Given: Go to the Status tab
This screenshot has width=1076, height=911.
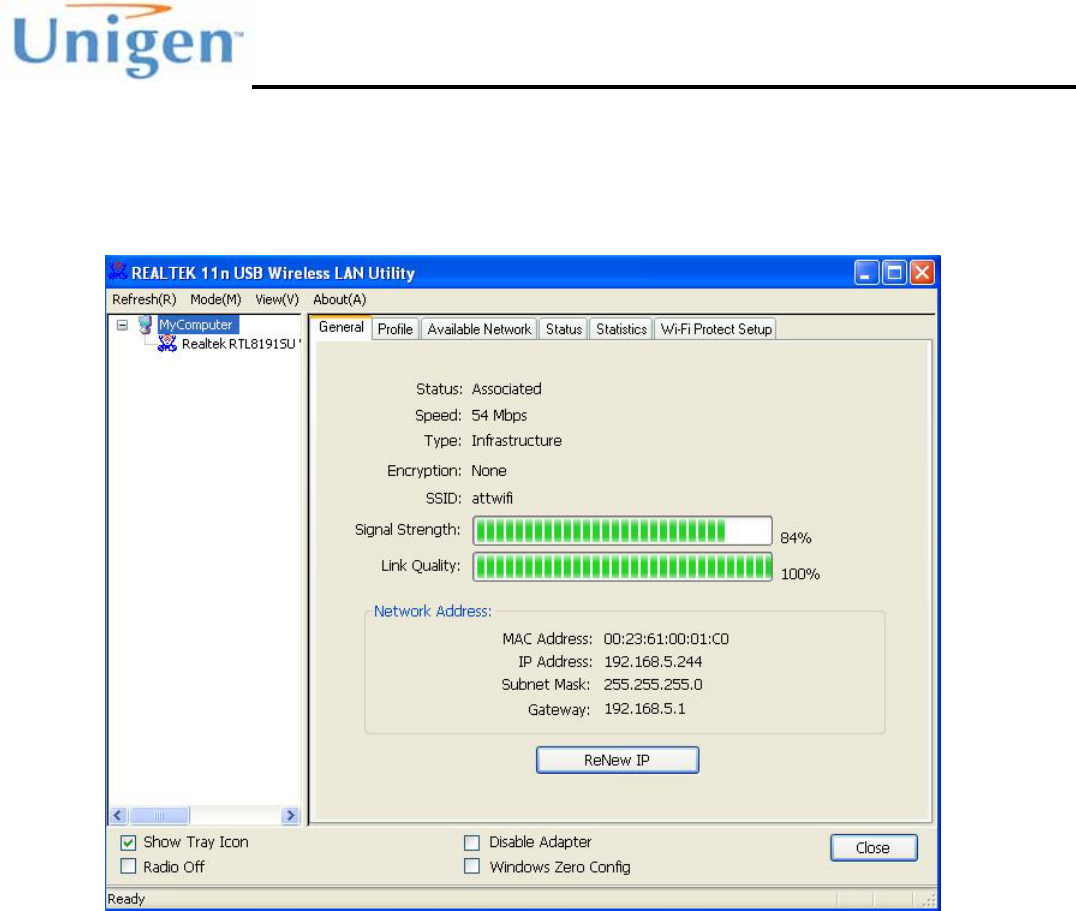Looking at the screenshot, I should tap(563, 329).
